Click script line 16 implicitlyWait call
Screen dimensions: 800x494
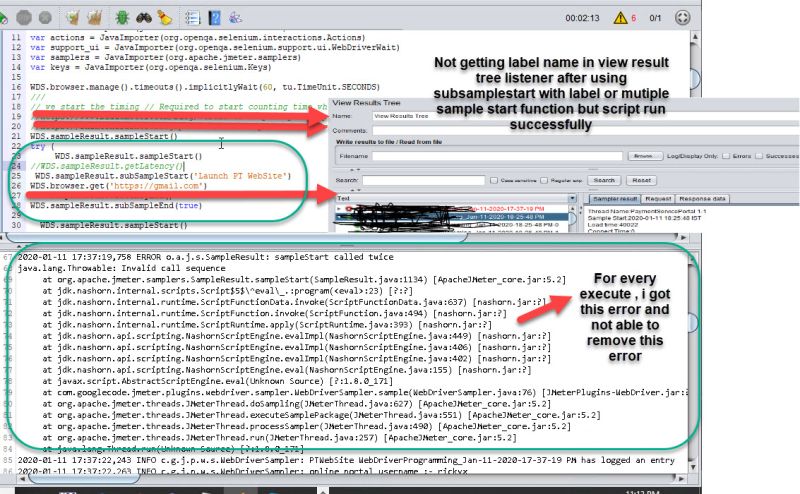click(x=205, y=87)
